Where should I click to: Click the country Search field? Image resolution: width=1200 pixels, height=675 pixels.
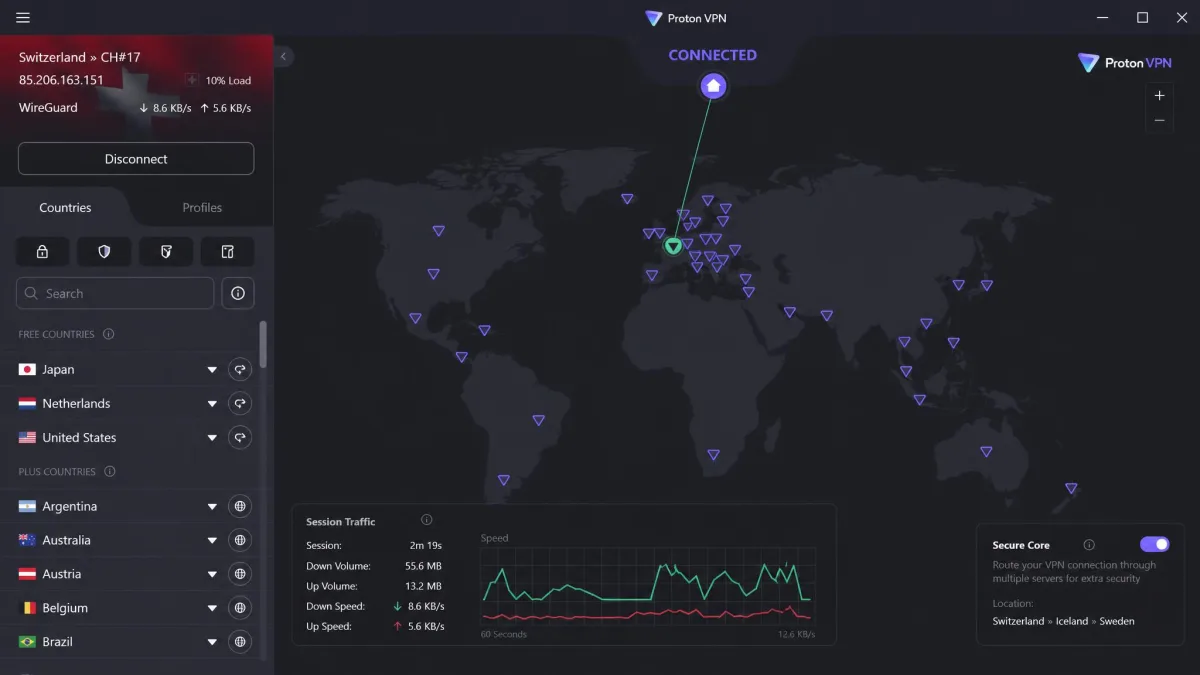pos(115,293)
